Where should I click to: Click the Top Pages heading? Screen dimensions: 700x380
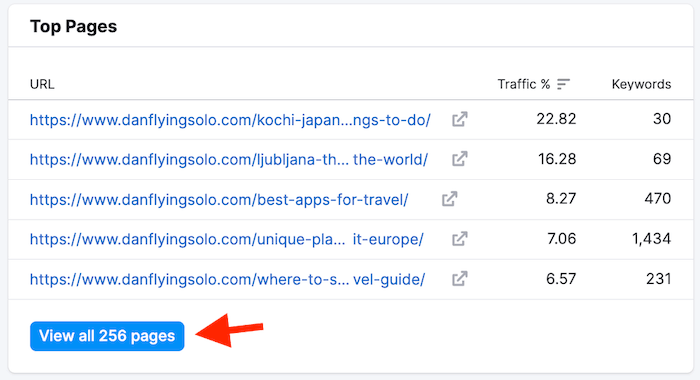point(73,26)
